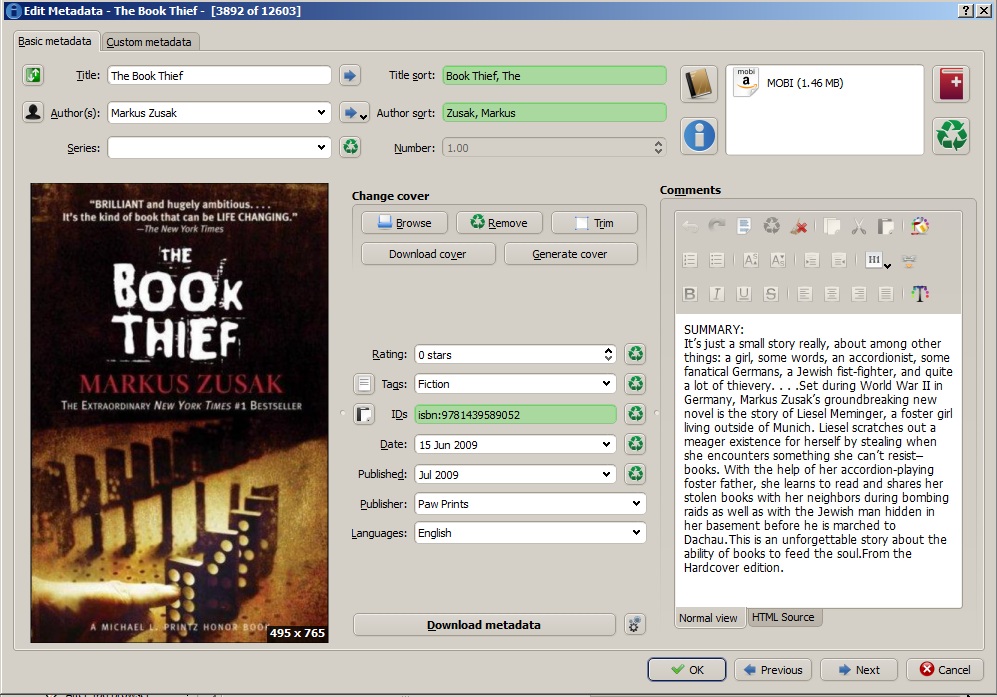Go to the Next book
This screenshot has width=997, height=697.
(x=858, y=670)
